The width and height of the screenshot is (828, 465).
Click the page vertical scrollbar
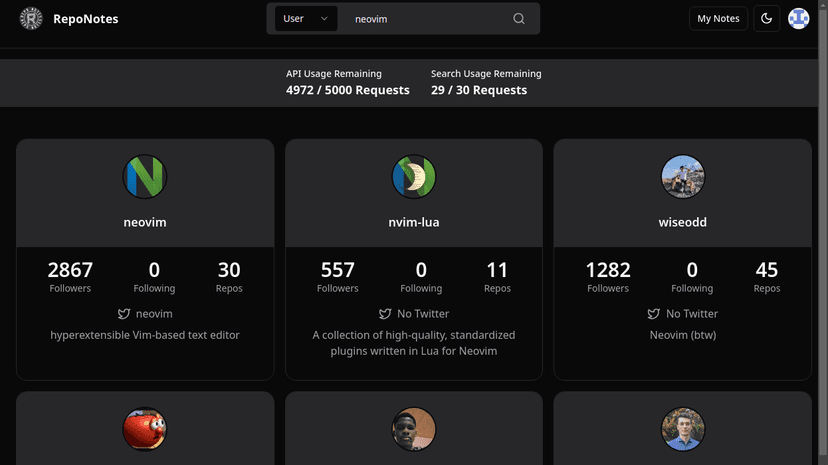pyautogui.click(x=823, y=232)
